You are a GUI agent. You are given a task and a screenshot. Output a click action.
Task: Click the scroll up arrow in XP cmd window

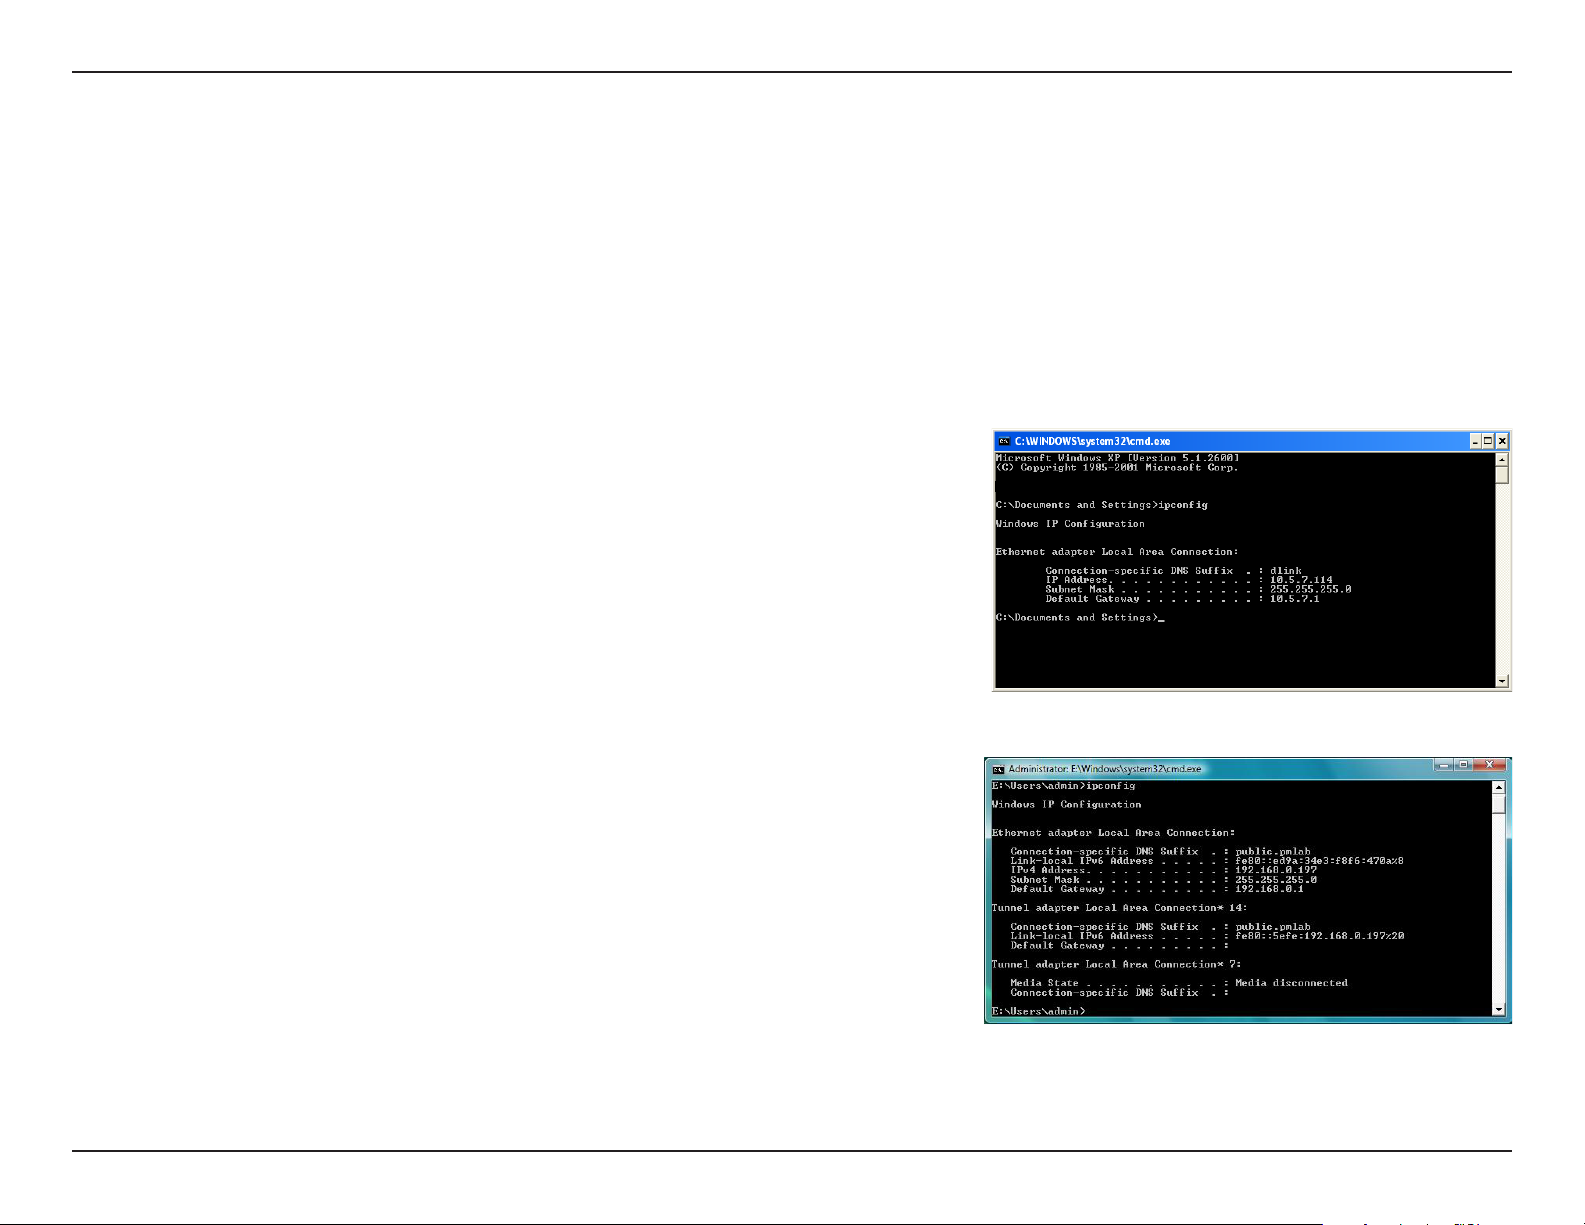pyautogui.click(x=1502, y=459)
